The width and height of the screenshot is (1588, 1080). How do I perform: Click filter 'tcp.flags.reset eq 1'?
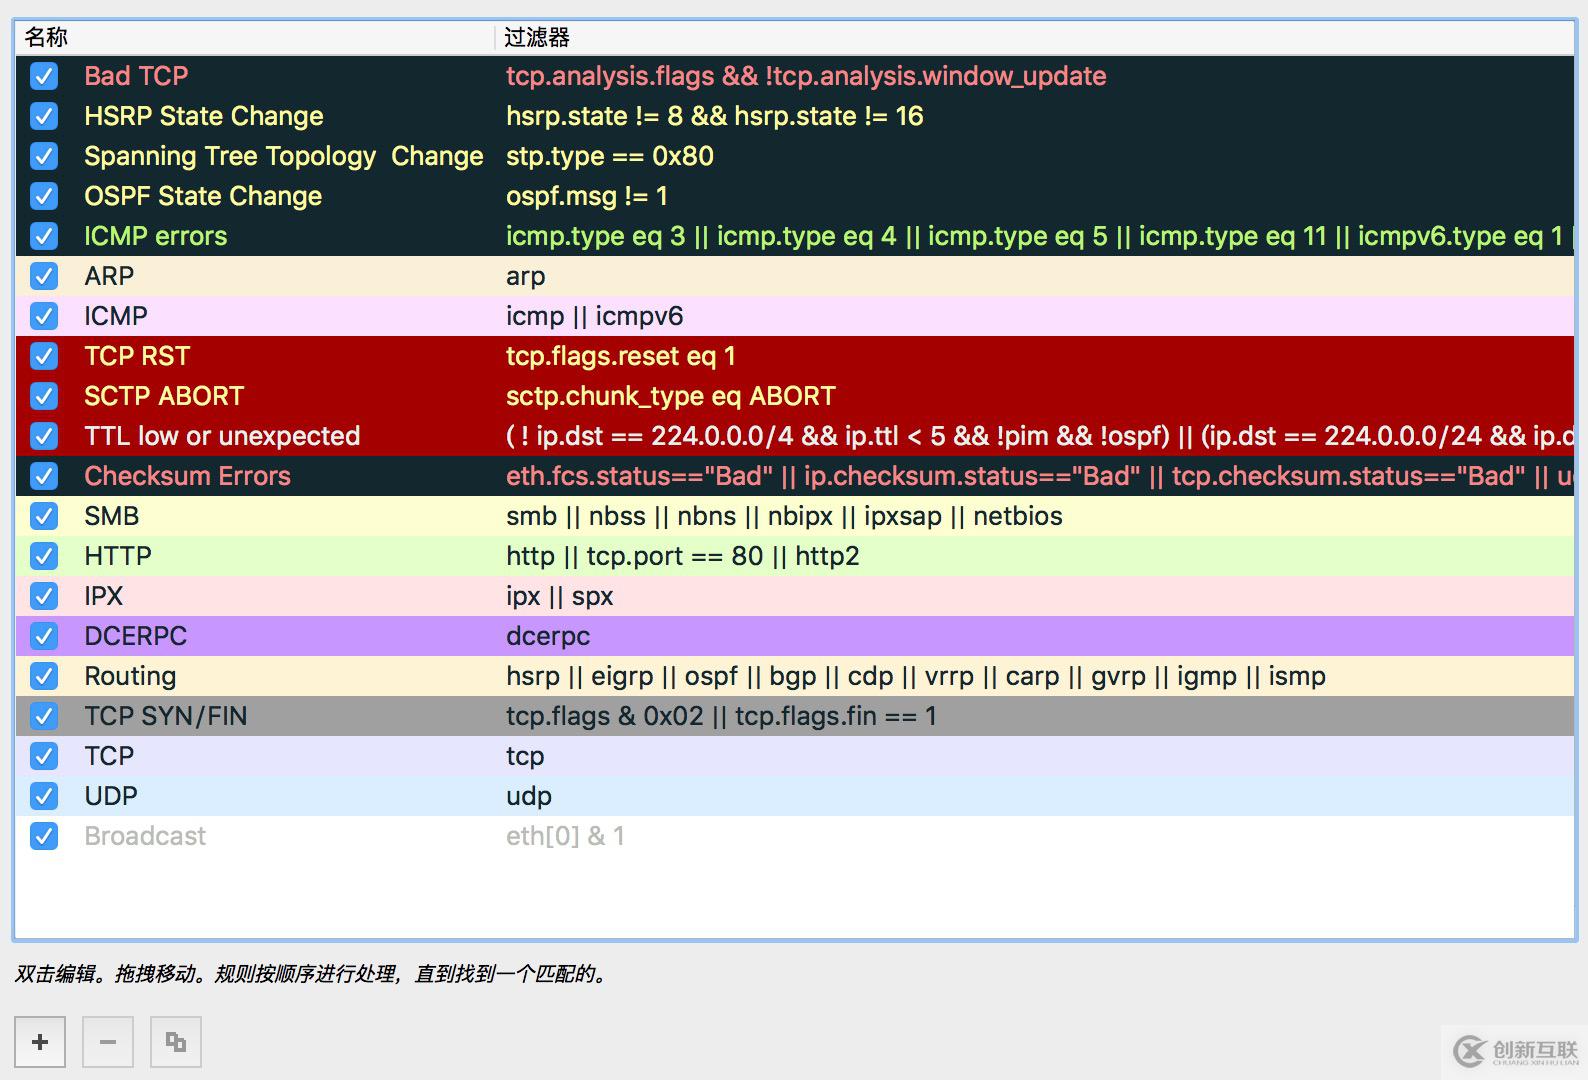click(621, 356)
